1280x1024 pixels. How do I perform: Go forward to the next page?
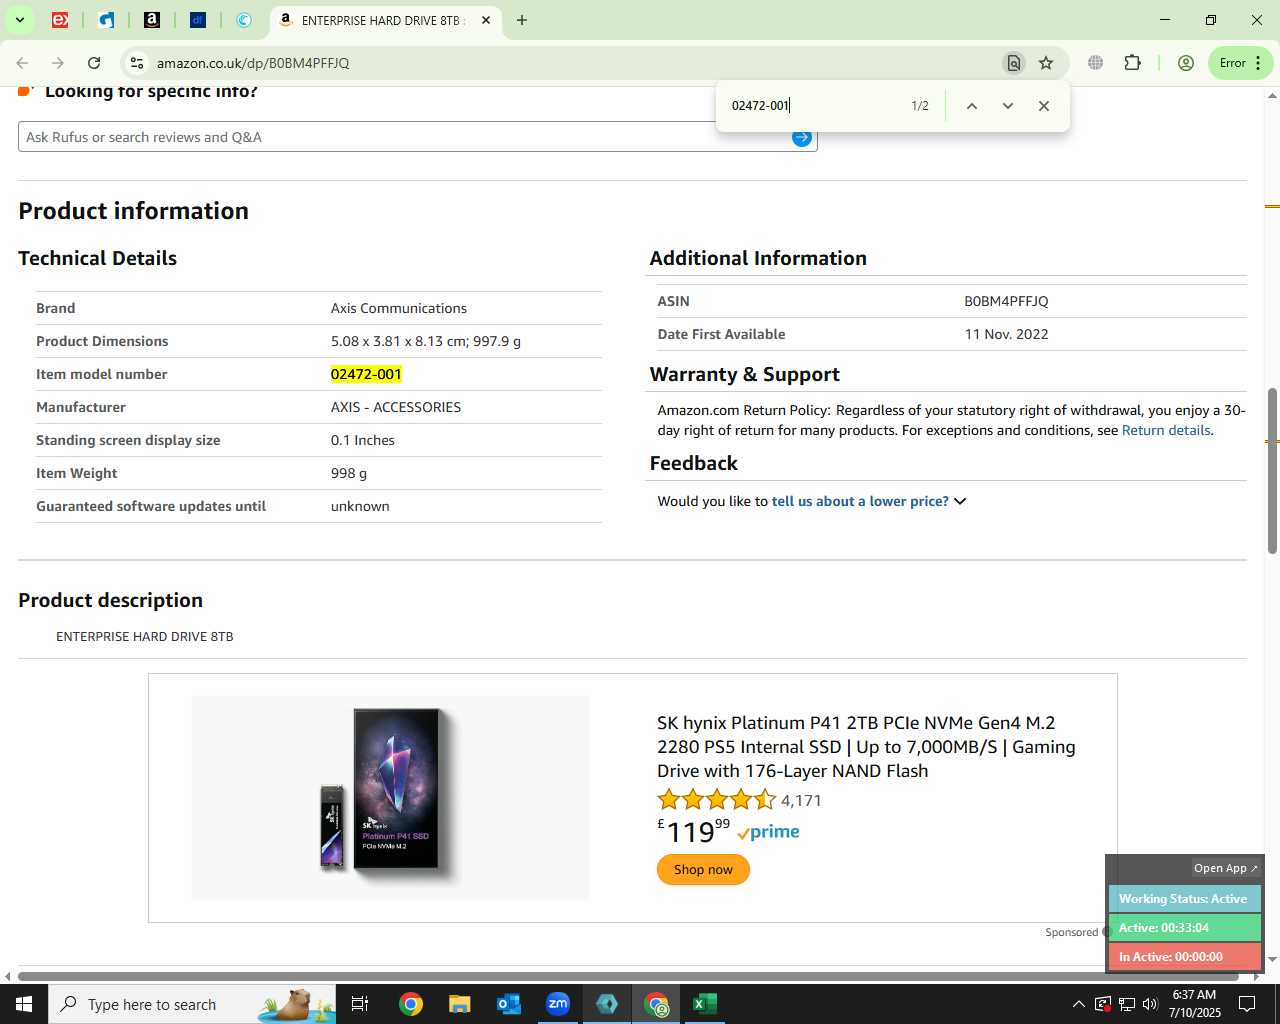(58, 63)
